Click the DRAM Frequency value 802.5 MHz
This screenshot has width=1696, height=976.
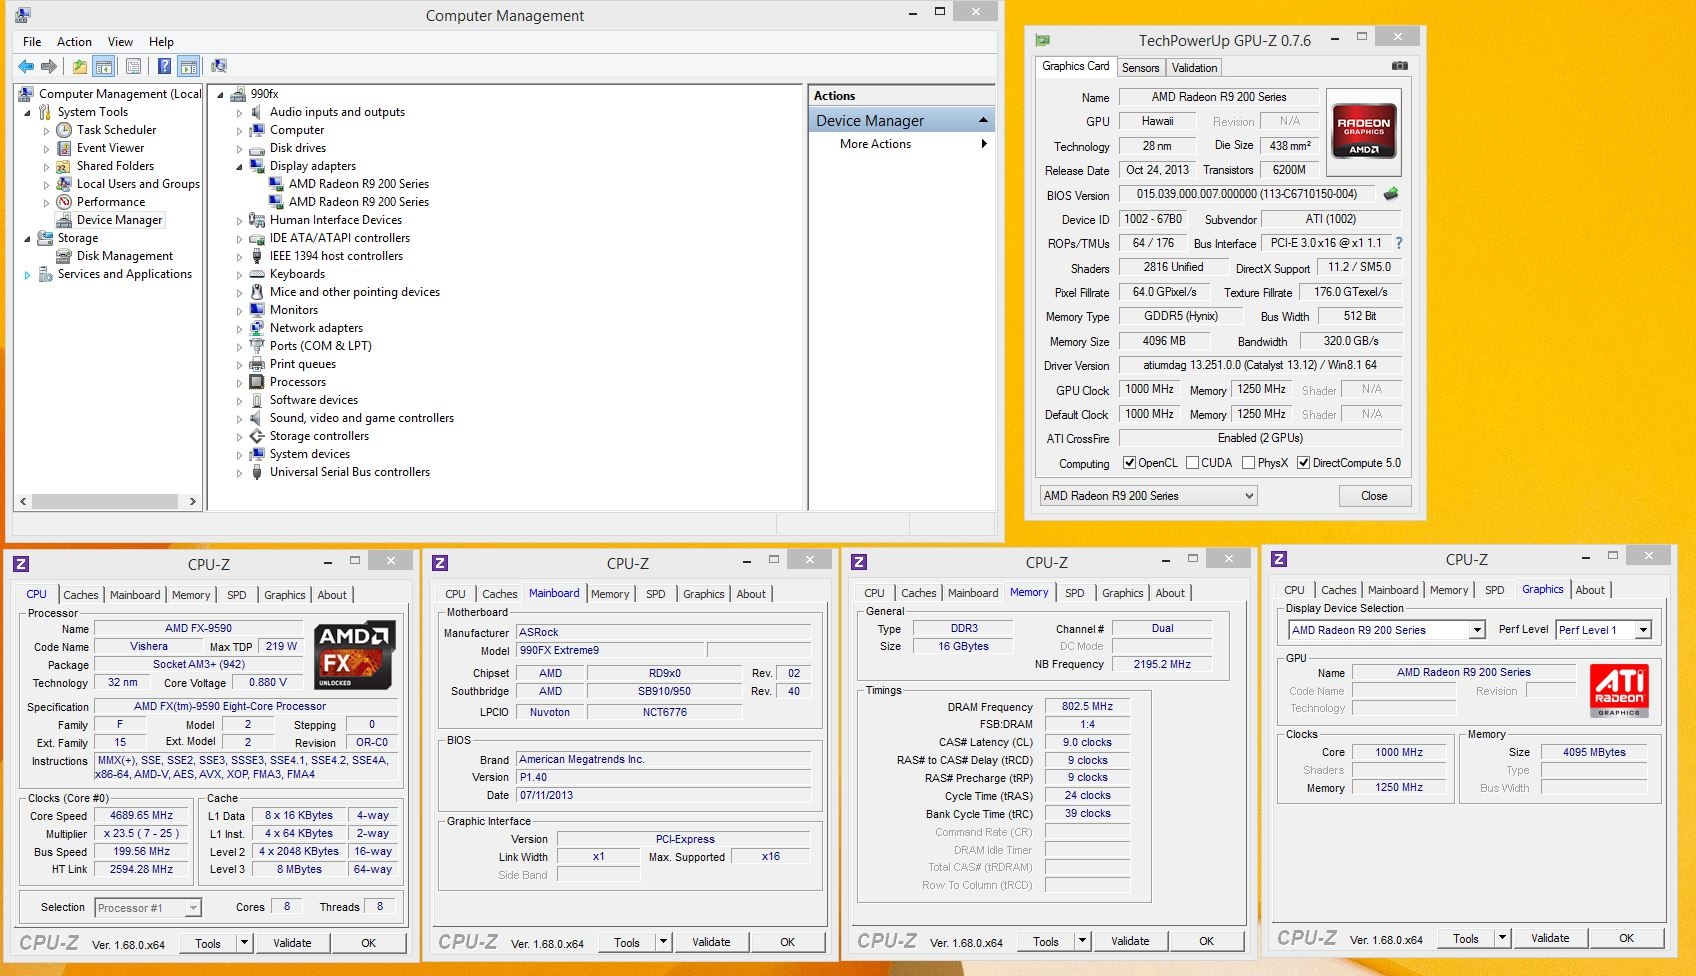tap(1087, 706)
